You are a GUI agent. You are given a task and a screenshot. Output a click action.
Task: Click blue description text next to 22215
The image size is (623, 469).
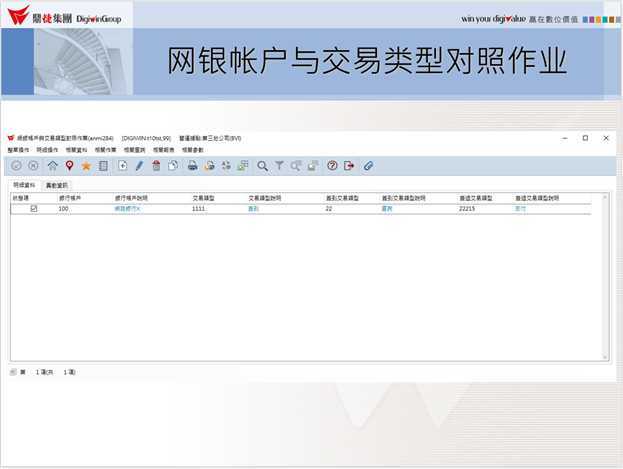520,209
